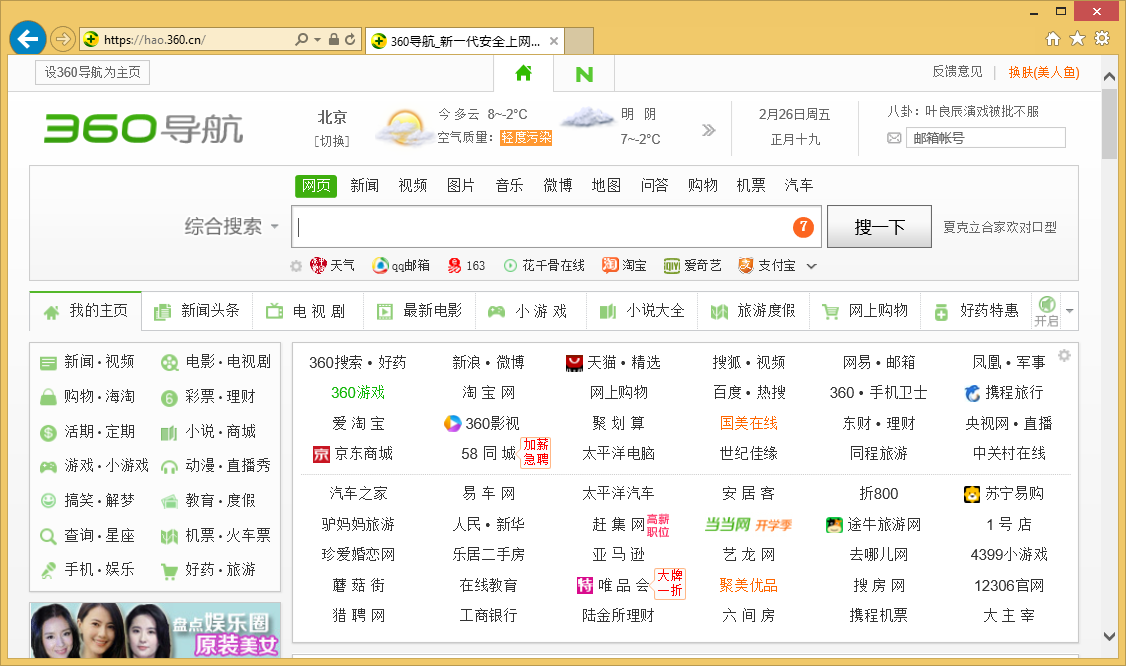Open 天气 shortcut below search box
Screen dimensions: 1126x666
click(332, 266)
